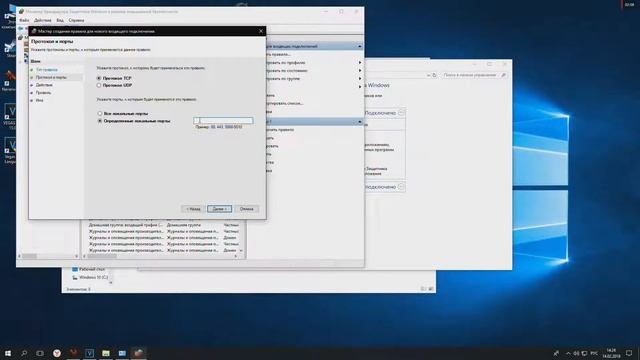The image size is (640, 360).
Task: Select the UDP protocol radio button
Action: click(x=99, y=85)
